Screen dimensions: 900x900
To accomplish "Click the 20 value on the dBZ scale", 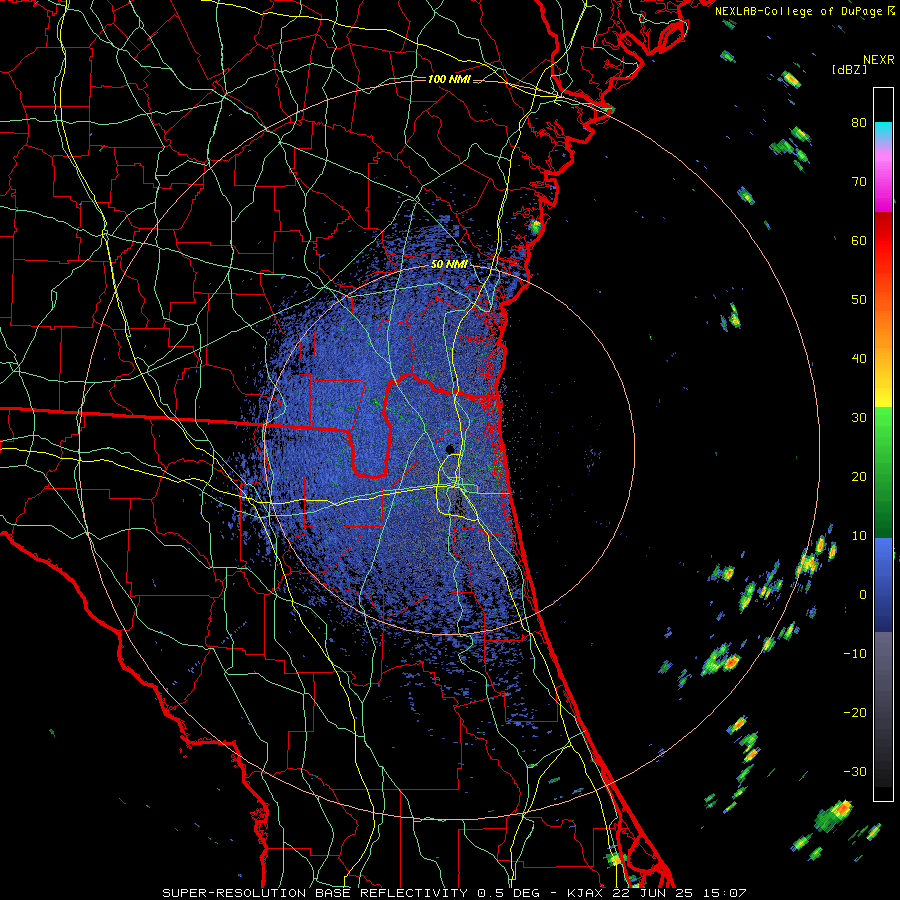I will click(x=859, y=477).
